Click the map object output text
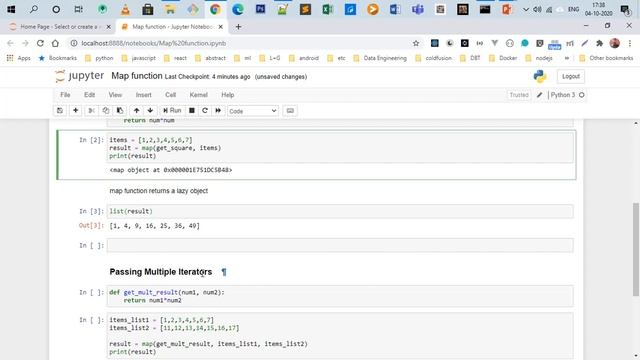 (x=171, y=170)
